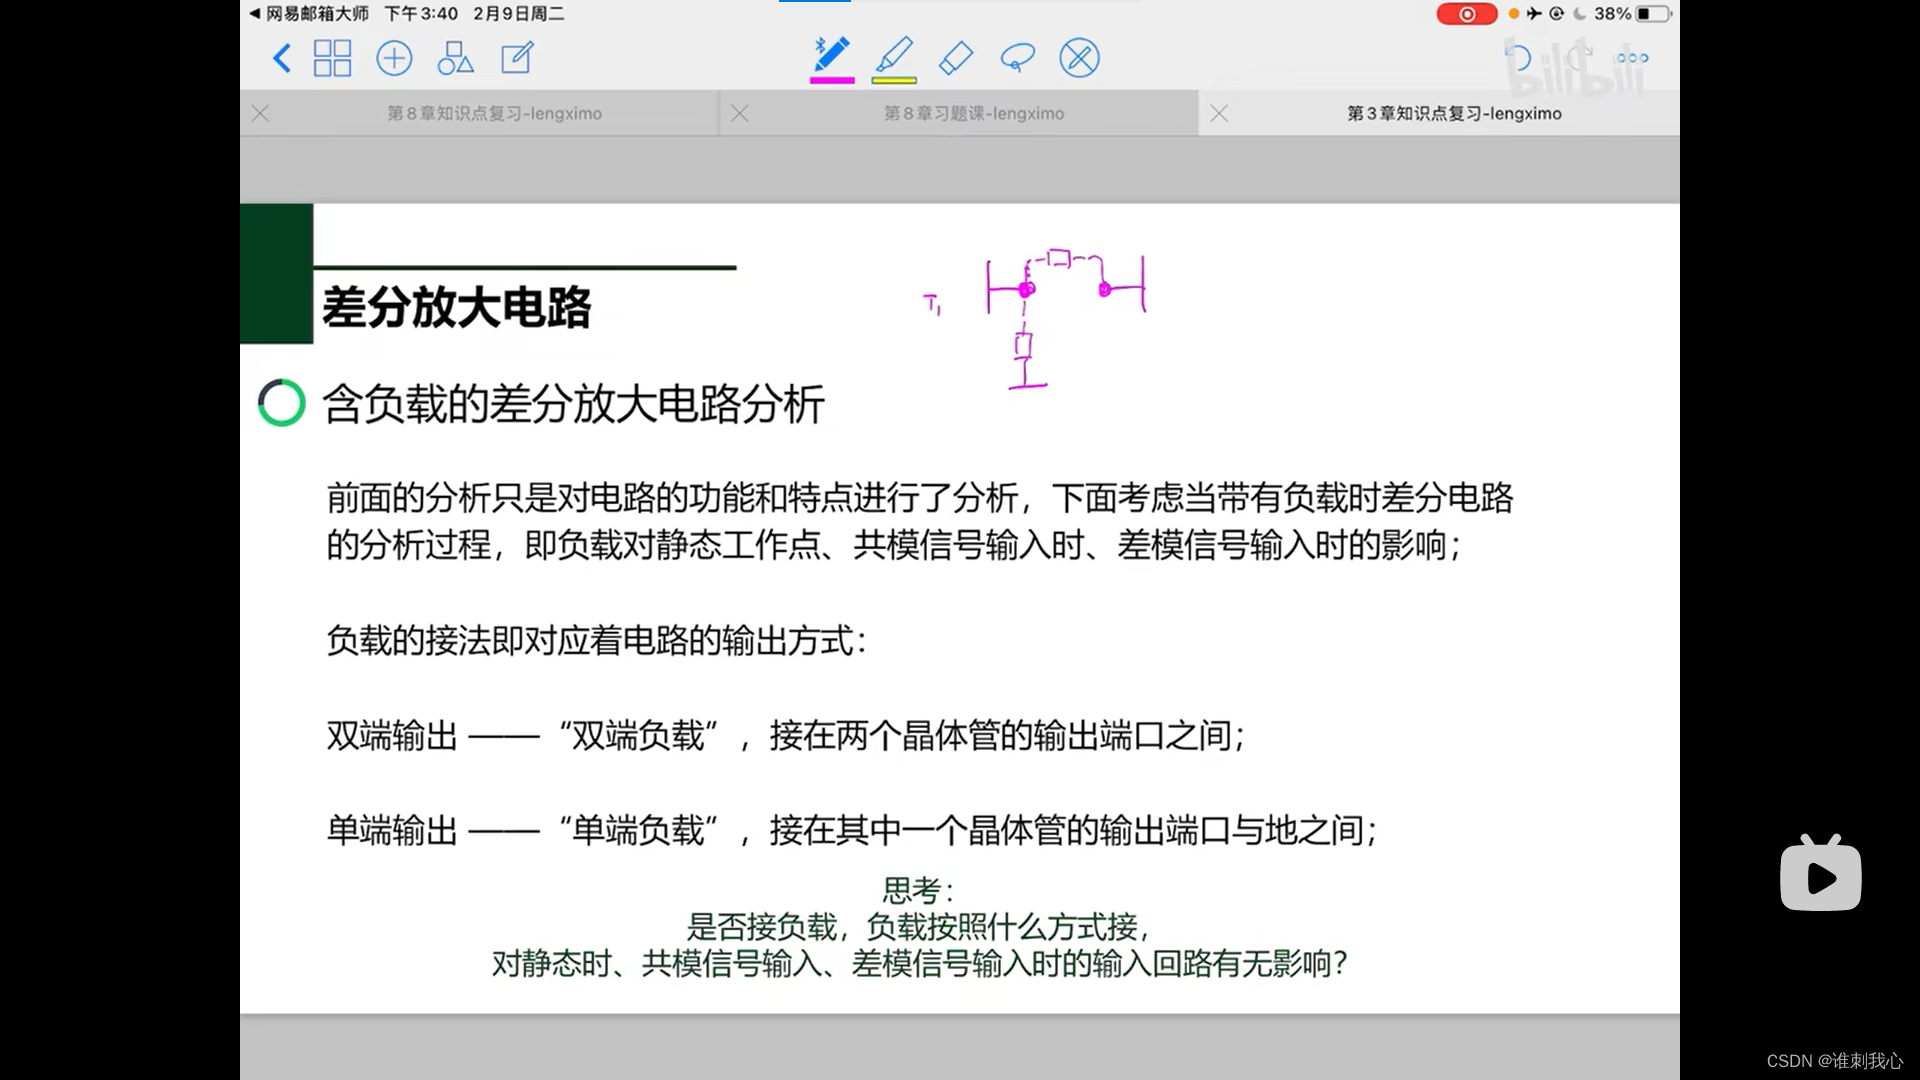This screenshot has height=1080, width=1920.
Task: Tap the edit/compose note icon
Action: point(517,58)
